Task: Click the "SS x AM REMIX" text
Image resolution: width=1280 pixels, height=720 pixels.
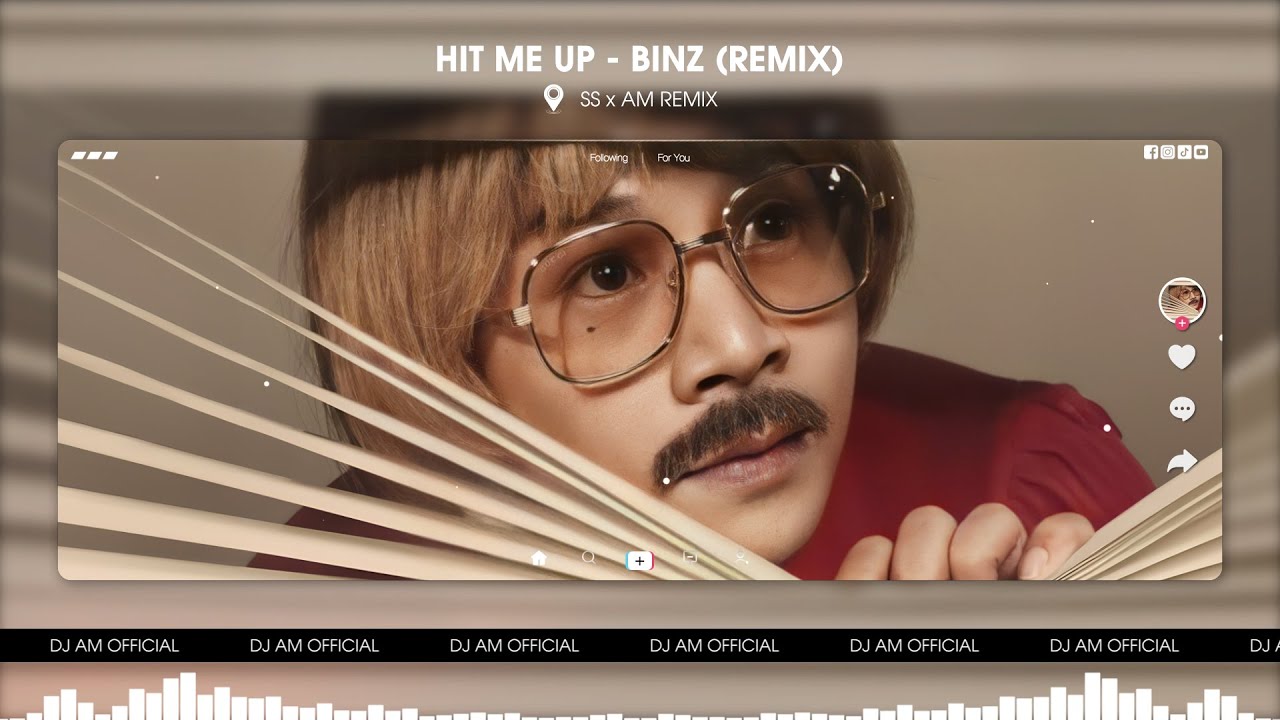Action: (x=648, y=99)
